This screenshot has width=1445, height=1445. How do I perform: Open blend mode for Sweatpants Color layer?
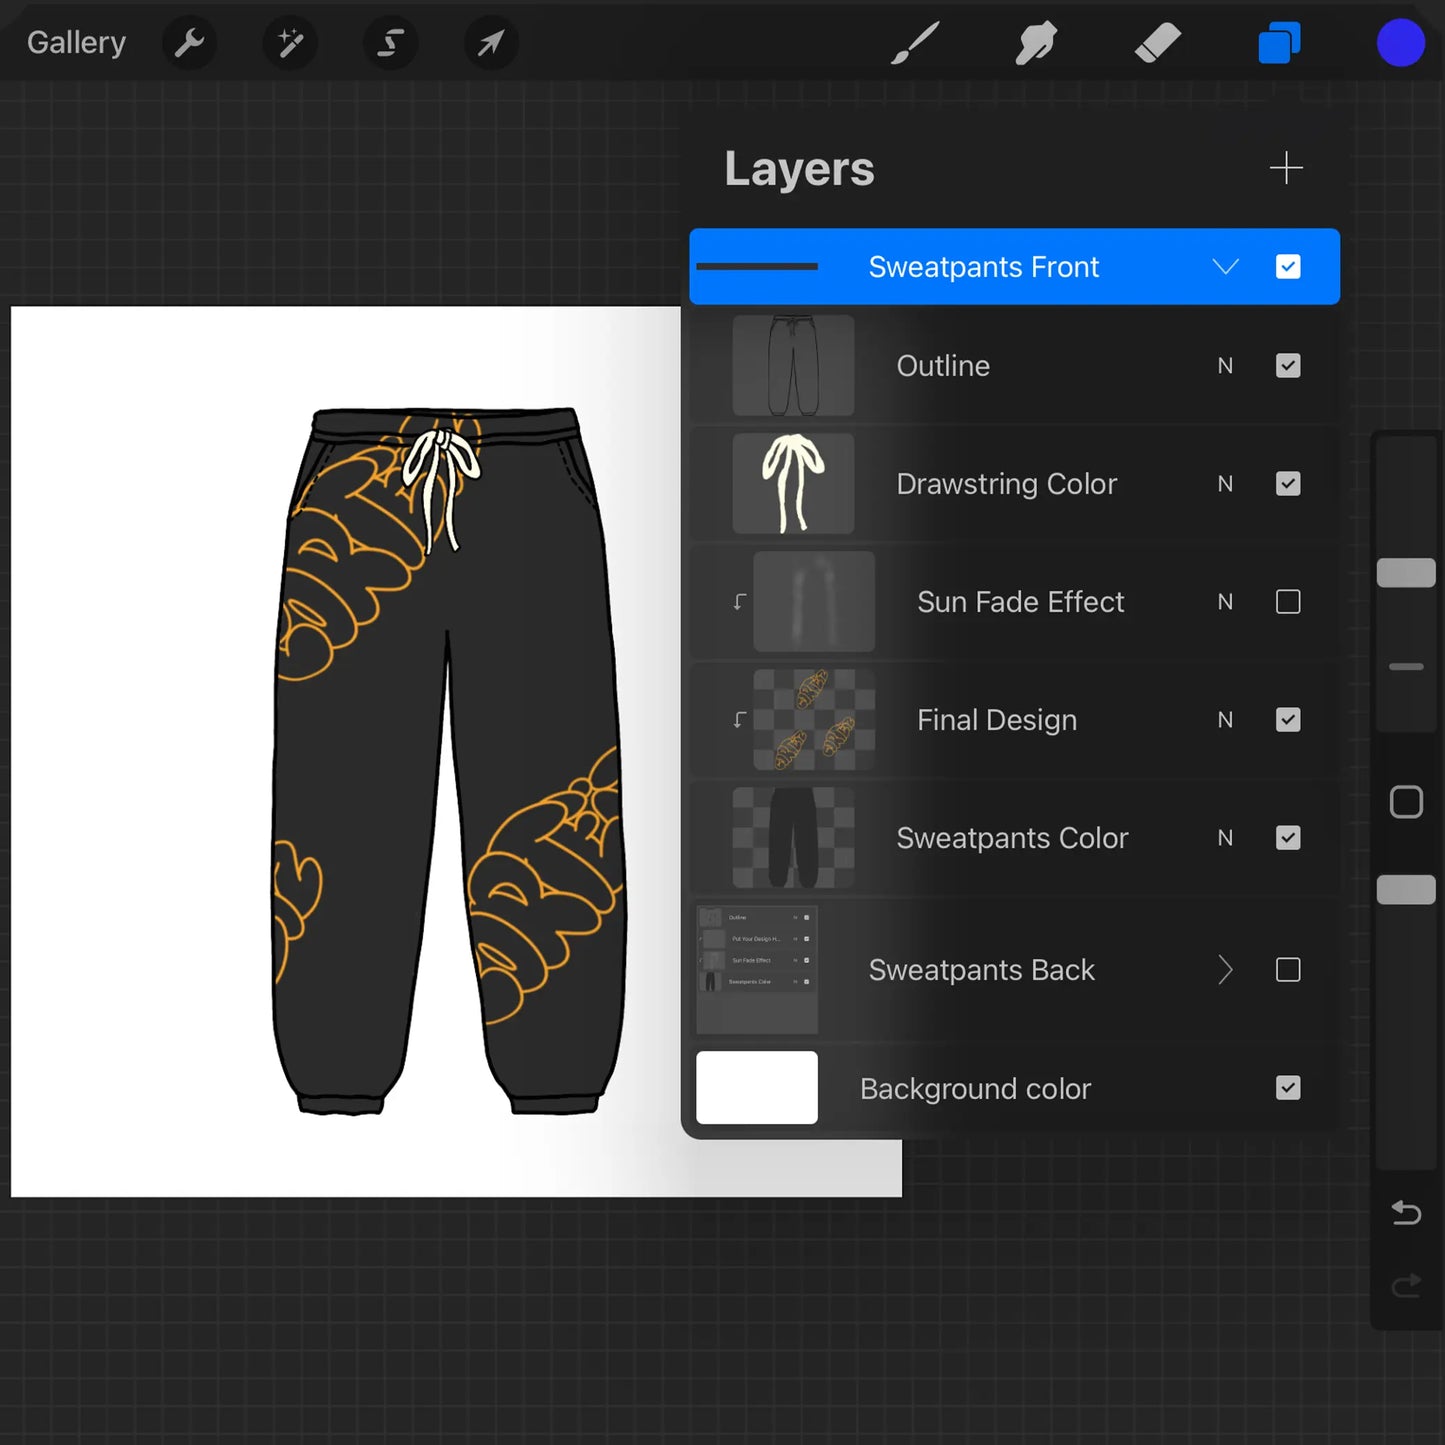click(x=1225, y=837)
